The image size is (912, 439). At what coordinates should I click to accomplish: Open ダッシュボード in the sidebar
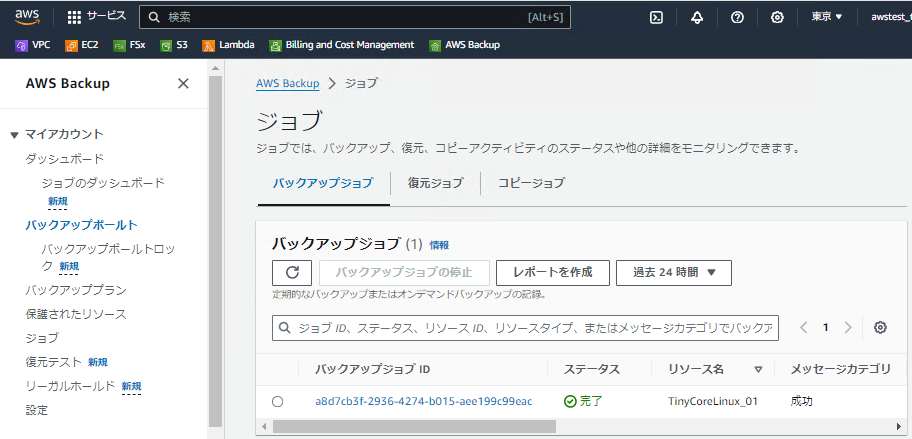[65, 159]
